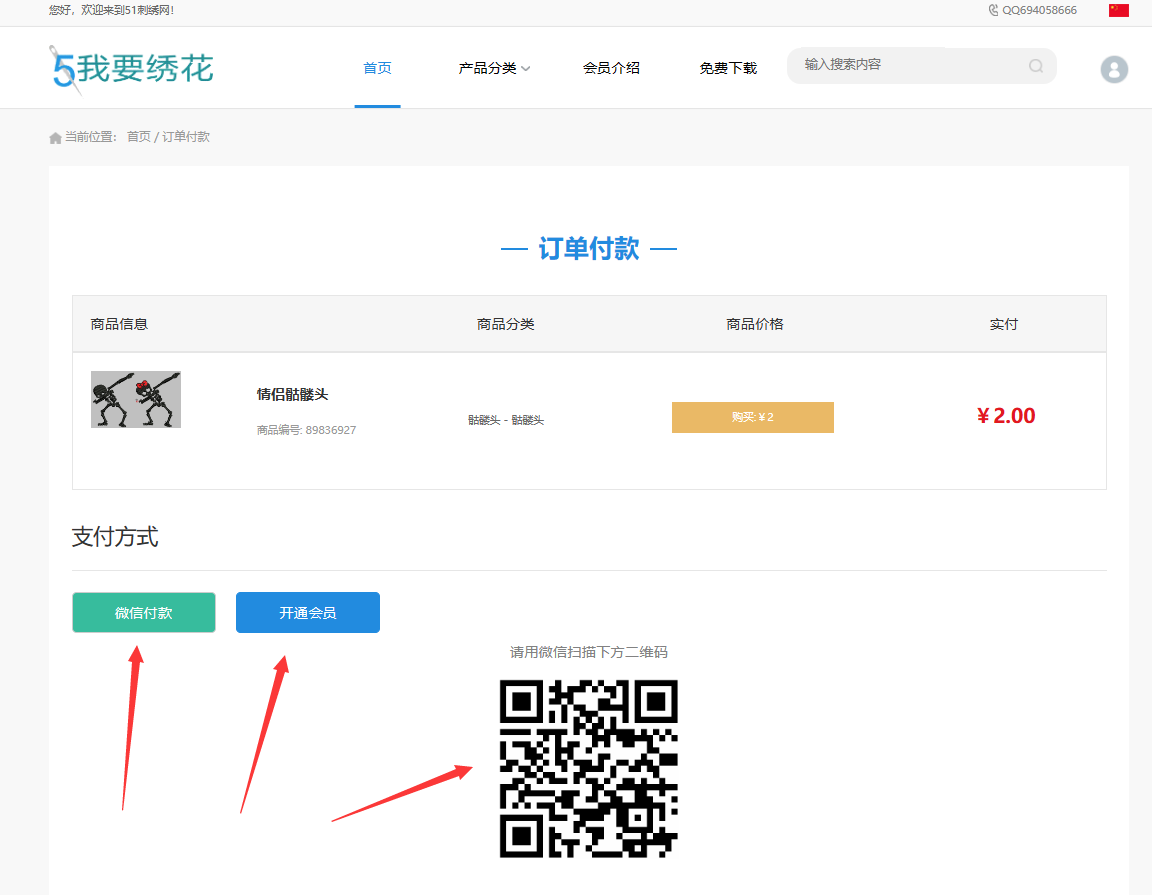1152x895 pixels.
Task: Click the Chinese flag language icon
Action: (1118, 10)
